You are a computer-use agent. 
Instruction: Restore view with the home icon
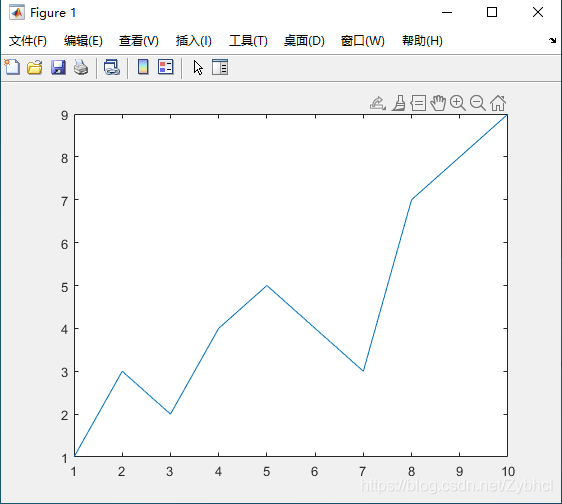tap(498, 103)
